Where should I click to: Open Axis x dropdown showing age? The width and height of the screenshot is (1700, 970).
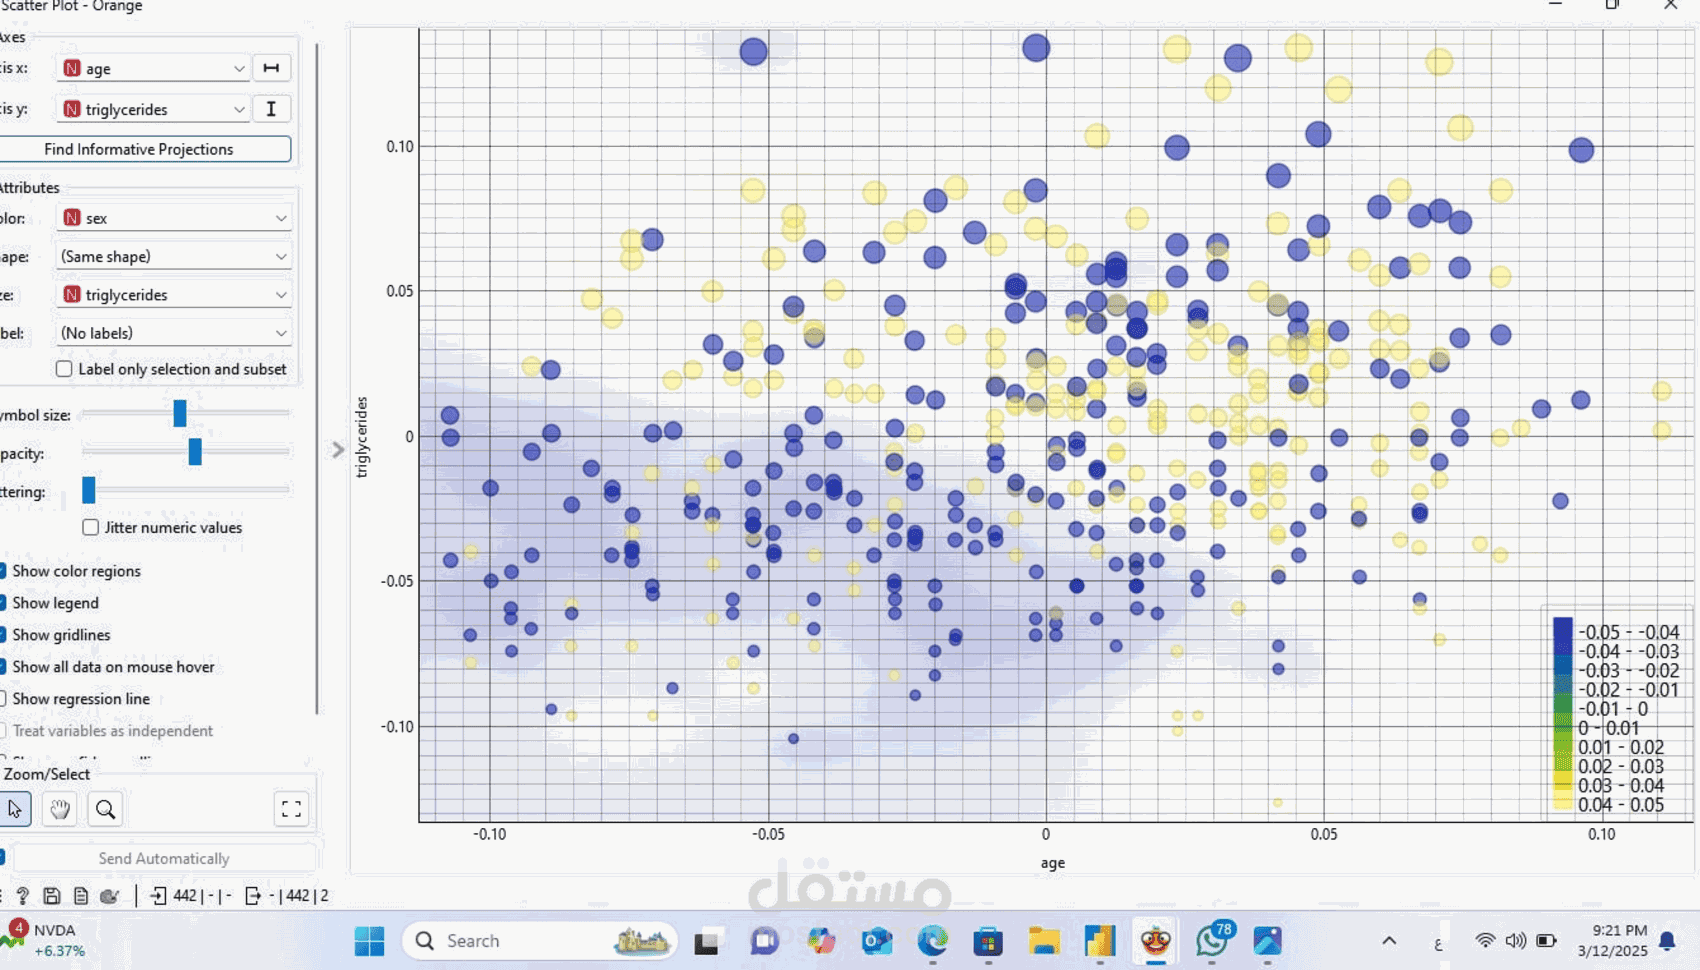coord(153,68)
